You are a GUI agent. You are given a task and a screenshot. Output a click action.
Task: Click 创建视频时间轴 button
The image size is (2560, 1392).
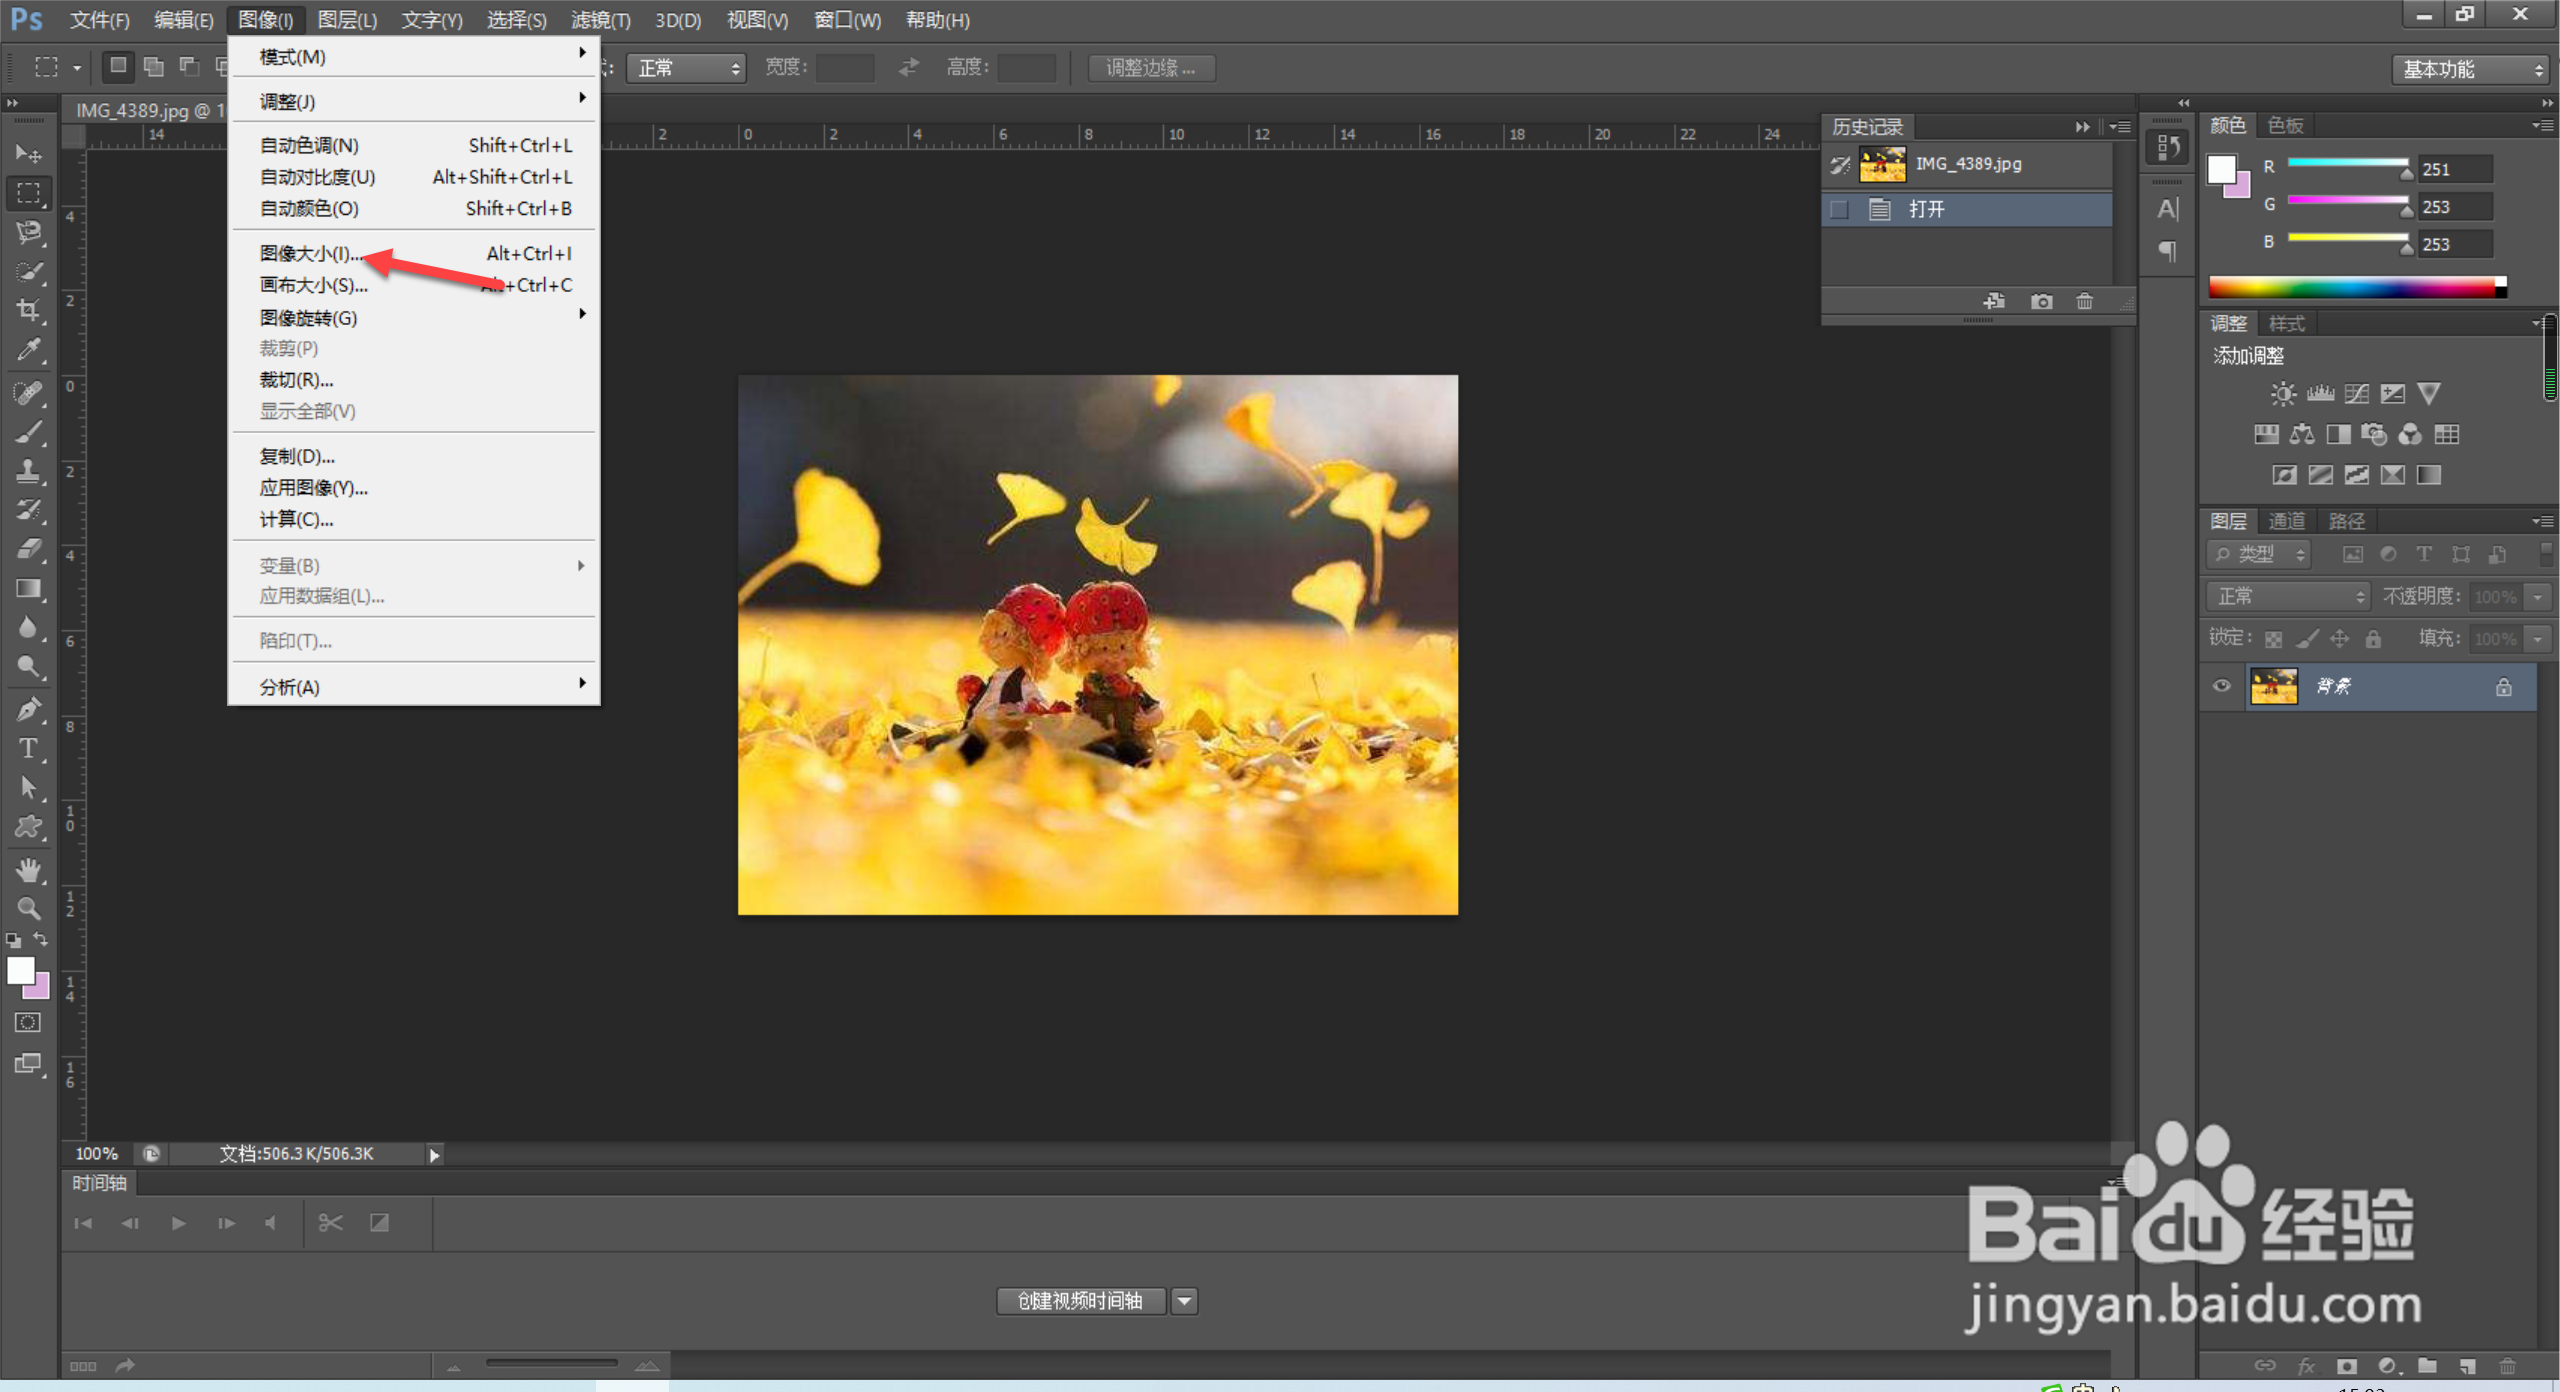point(1080,1301)
